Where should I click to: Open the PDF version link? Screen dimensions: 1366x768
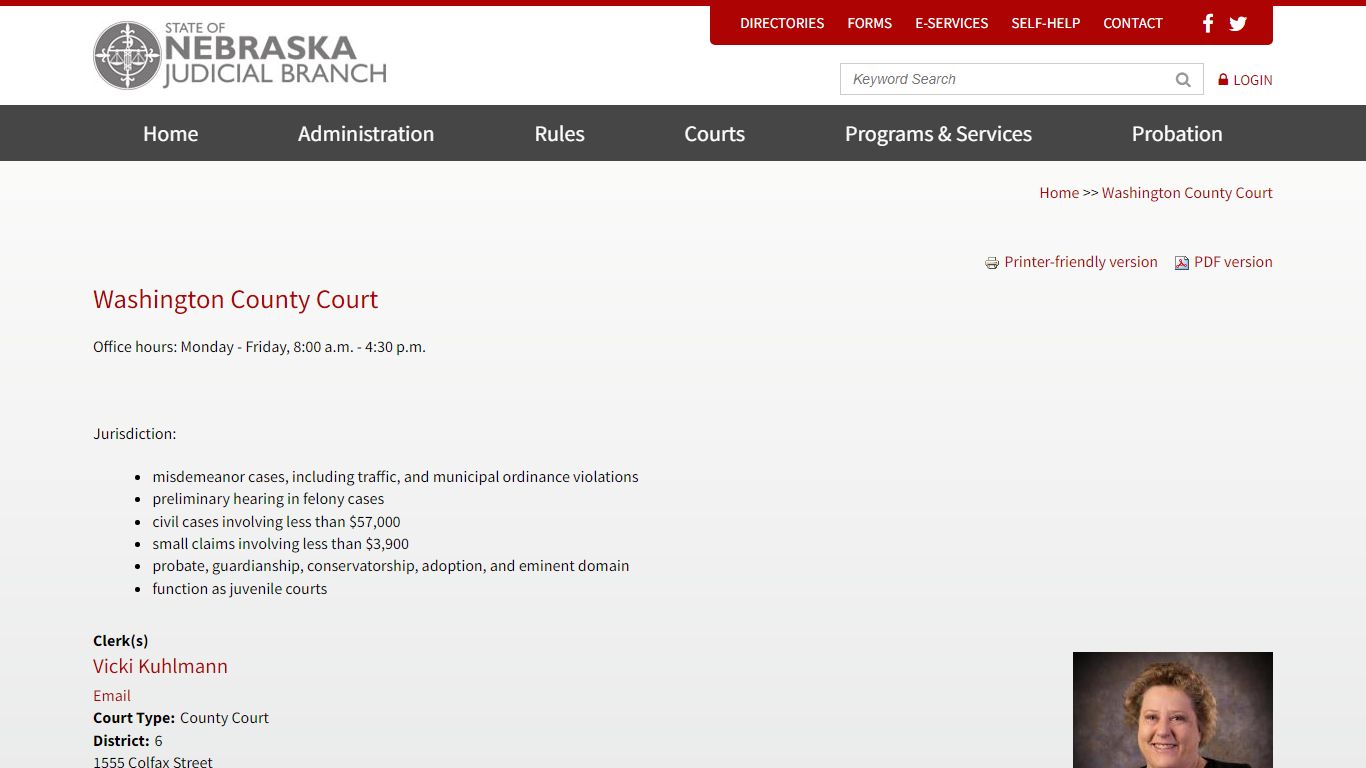(1233, 262)
